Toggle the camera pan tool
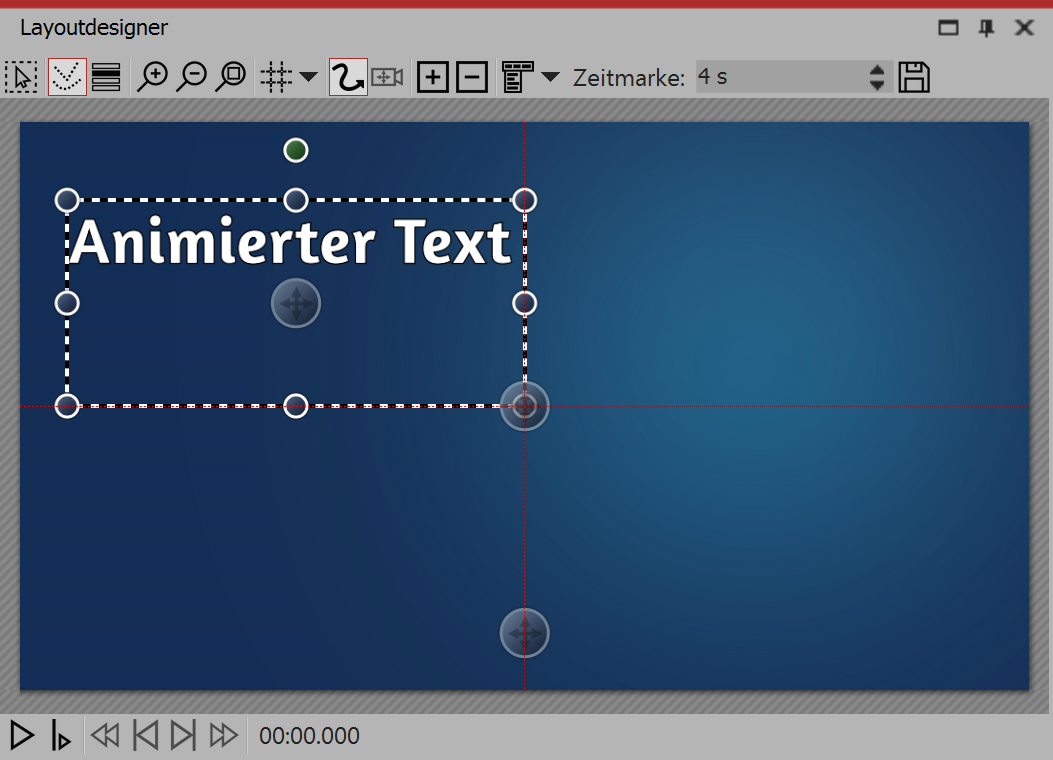 tap(387, 76)
